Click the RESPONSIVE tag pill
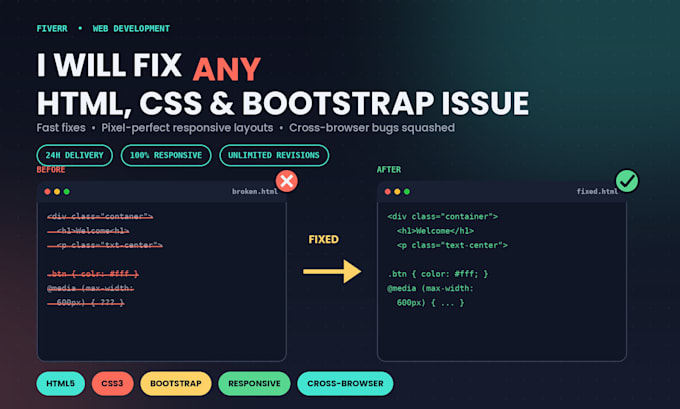Screen dimensions: 680x409 click(x=254, y=383)
